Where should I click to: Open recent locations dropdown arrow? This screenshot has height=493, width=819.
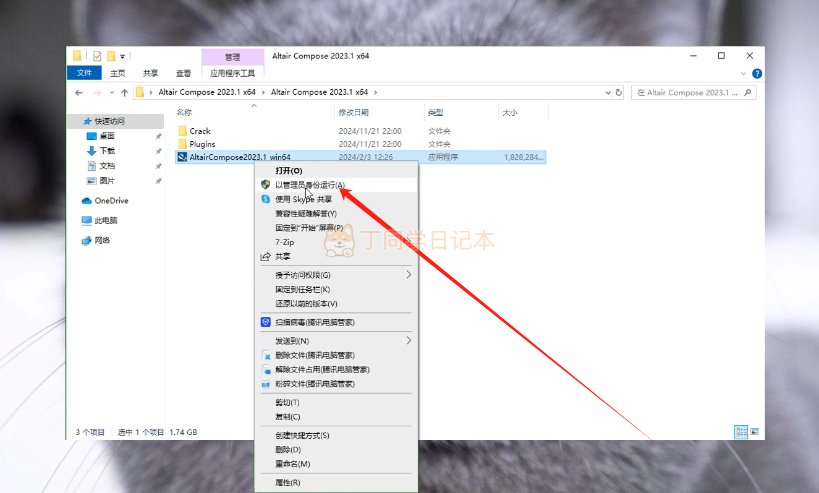click(112, 92)
